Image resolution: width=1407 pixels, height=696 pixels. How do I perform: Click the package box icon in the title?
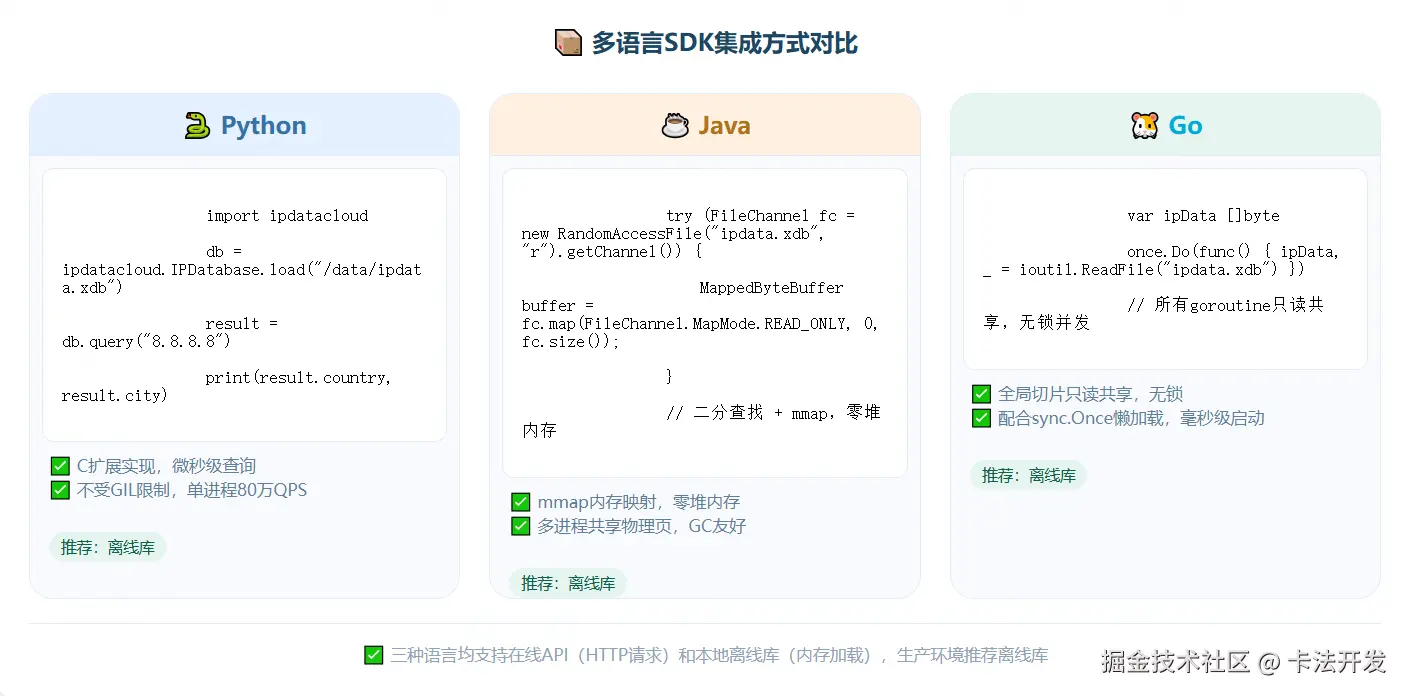(567, 42)
